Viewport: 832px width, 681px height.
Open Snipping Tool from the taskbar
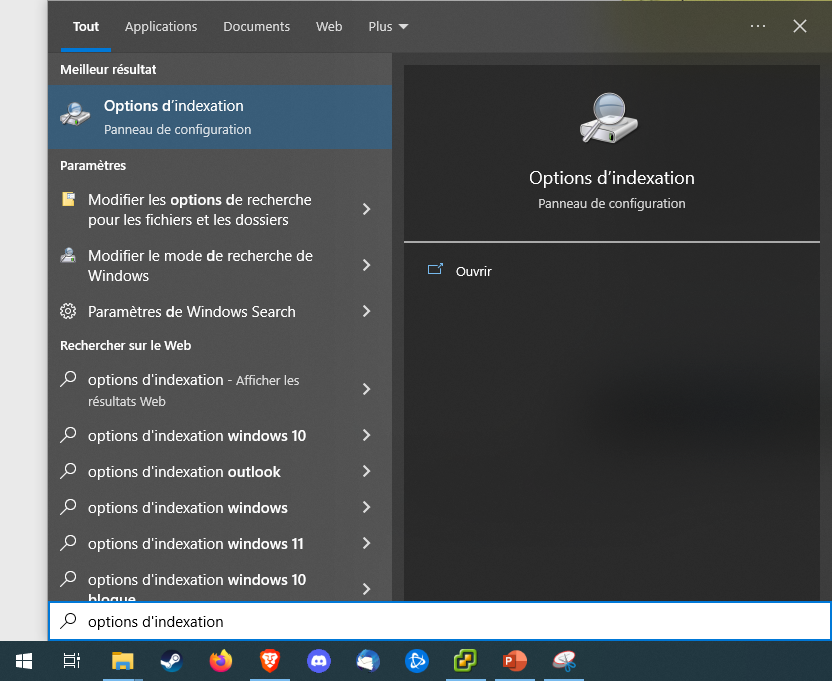tap(564, 661)
